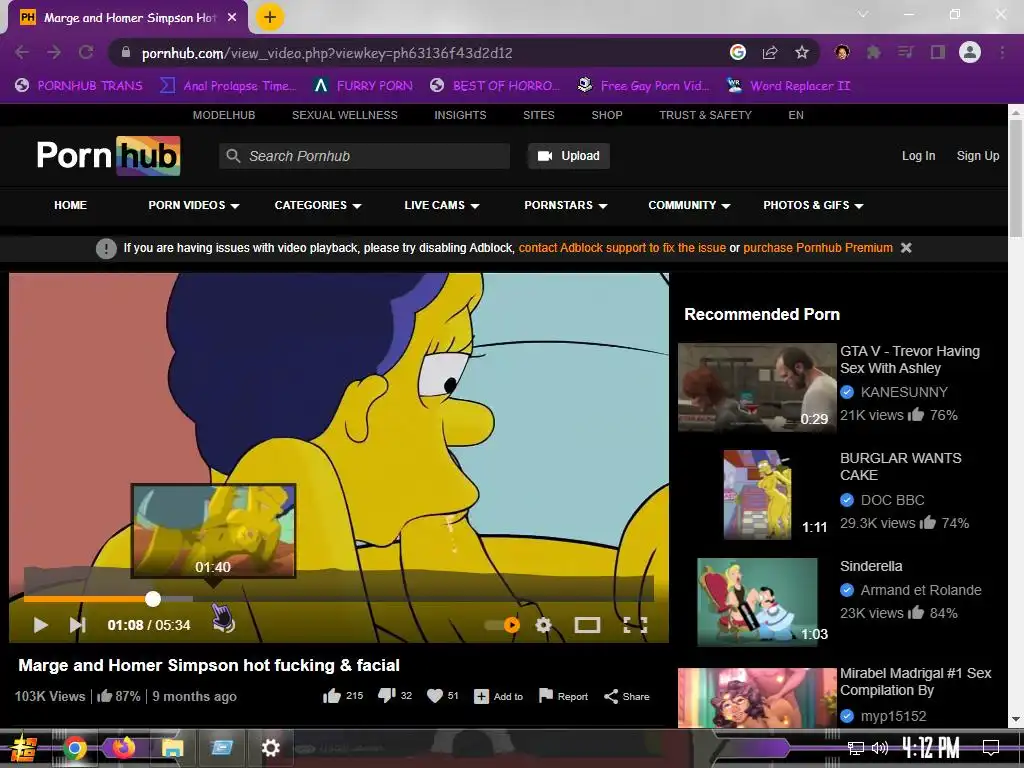Enter fullscreen video mode
The height and width of the screenshot is (768, 1024).
click(x=635, y=625)
